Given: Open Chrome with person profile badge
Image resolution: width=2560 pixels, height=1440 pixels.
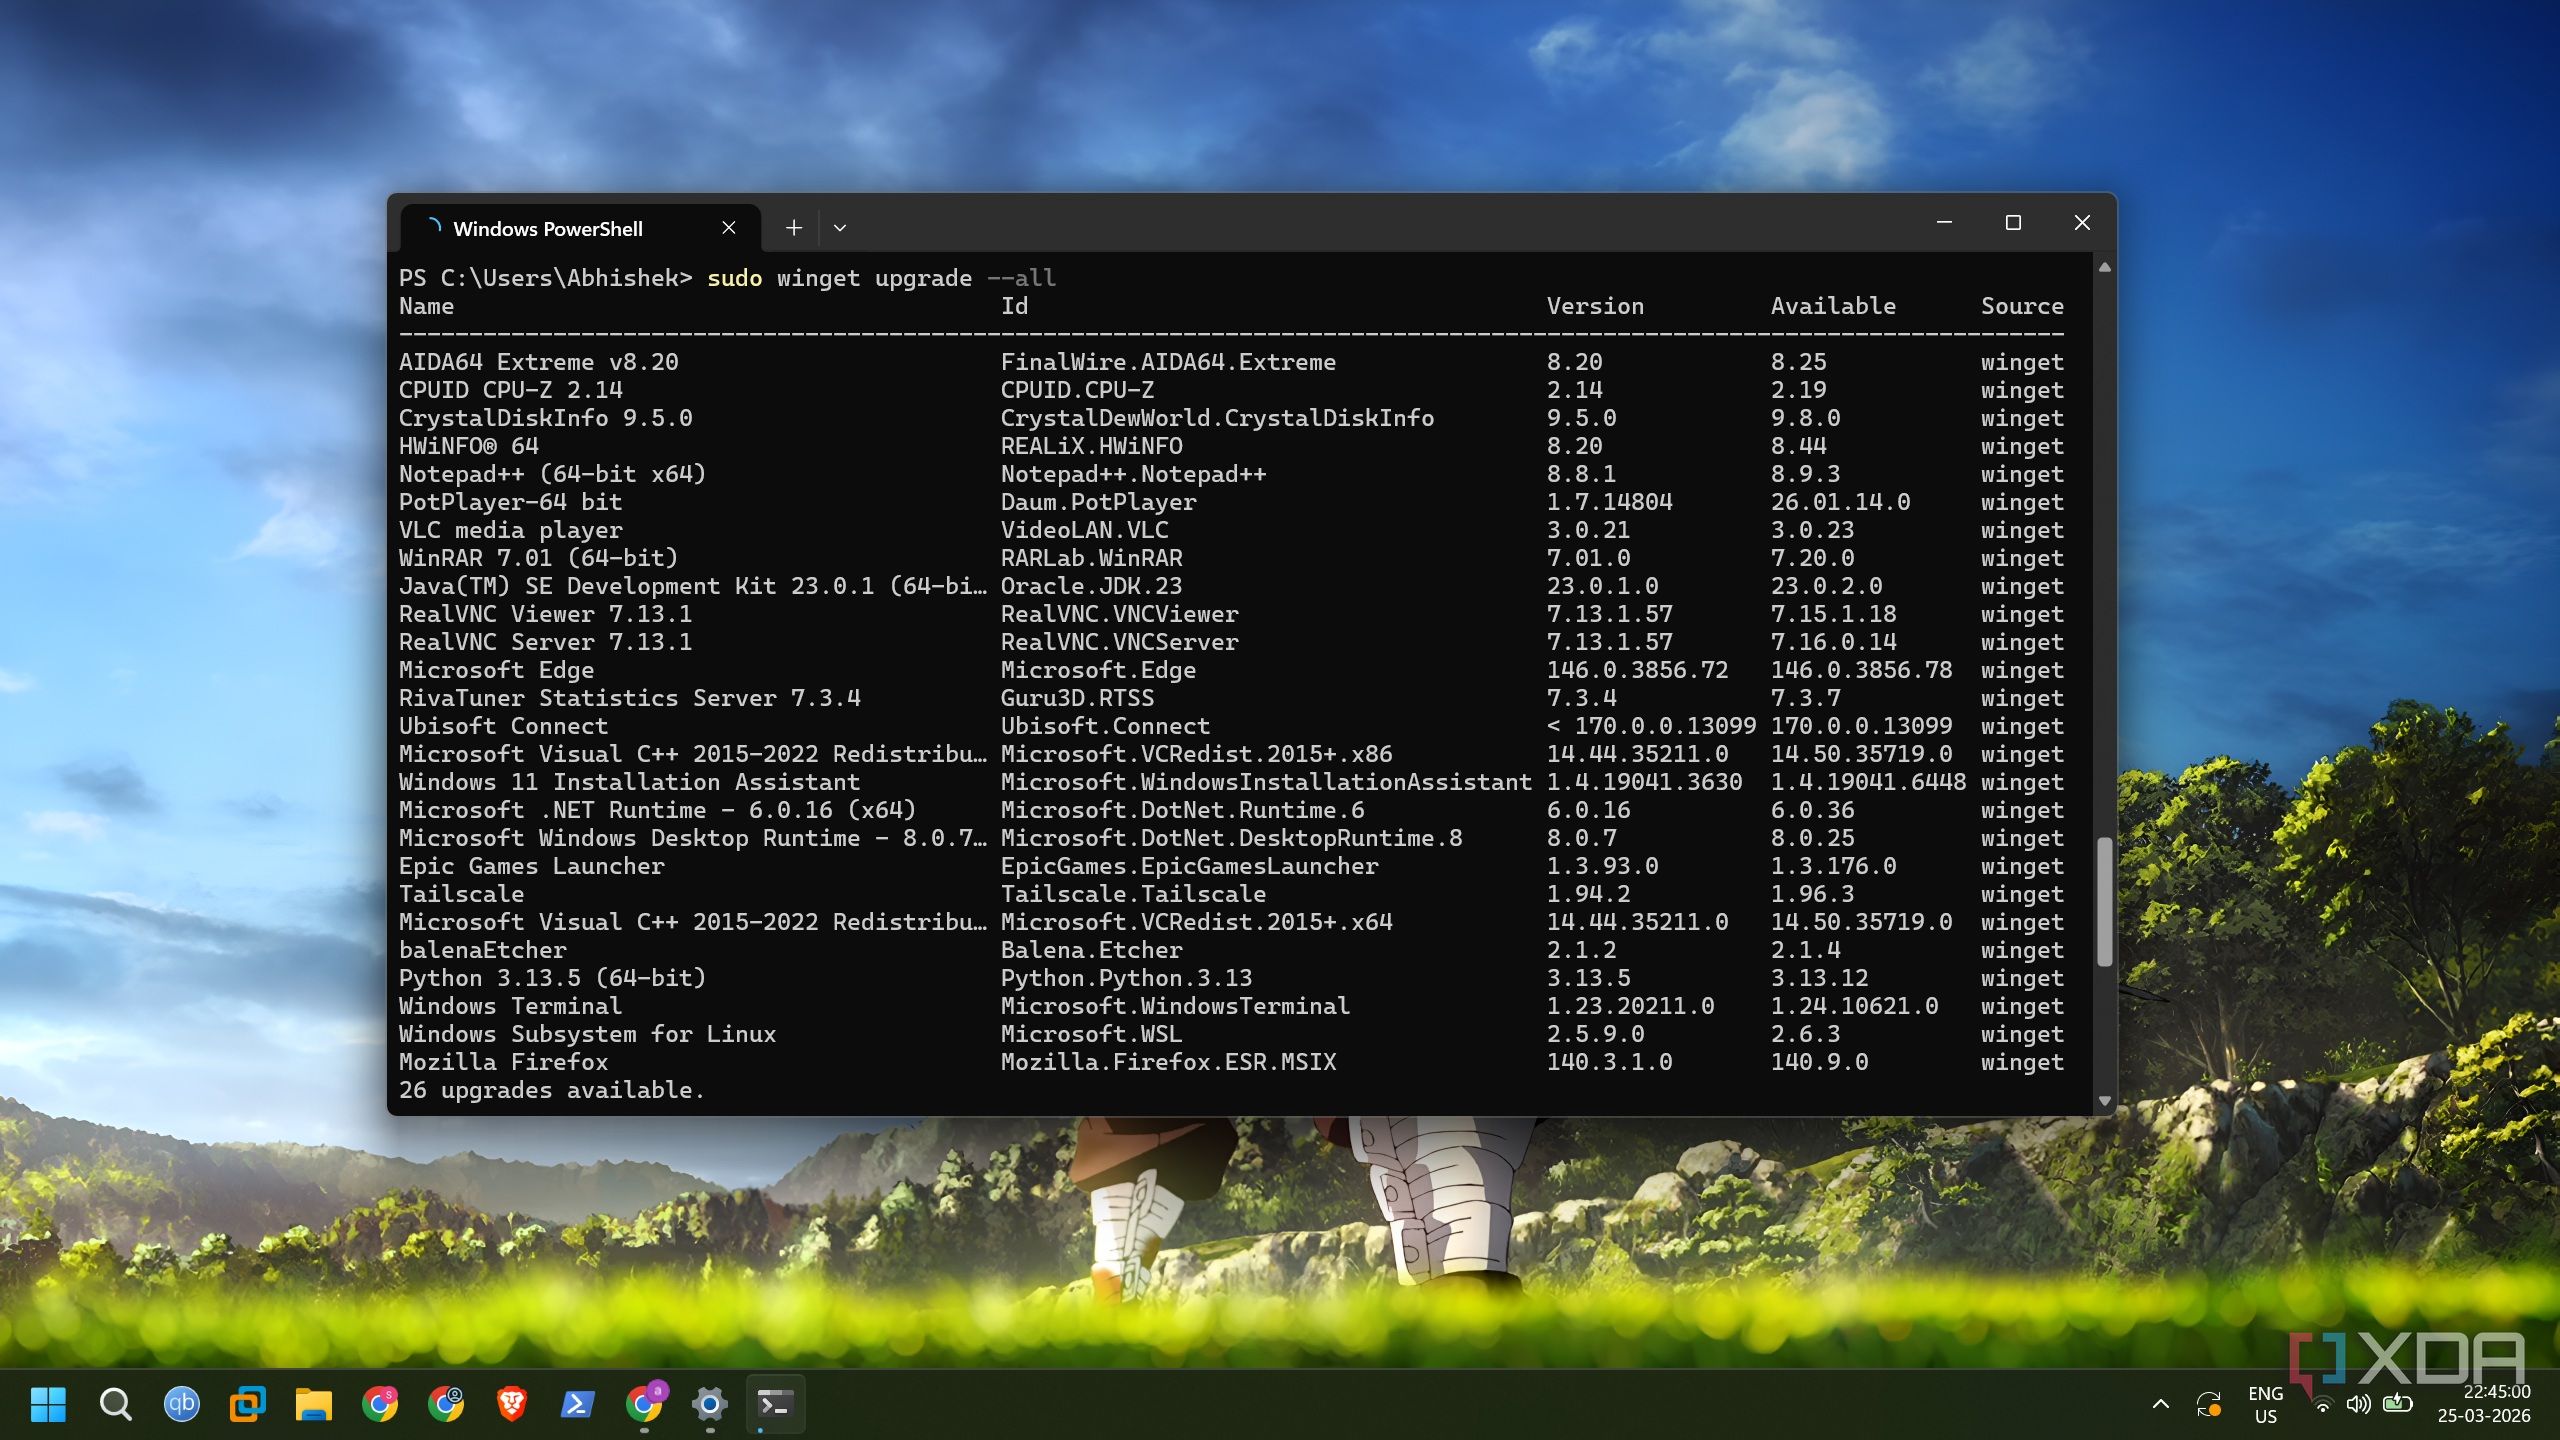Looking at the screenshot, I should pos(446,1404).
